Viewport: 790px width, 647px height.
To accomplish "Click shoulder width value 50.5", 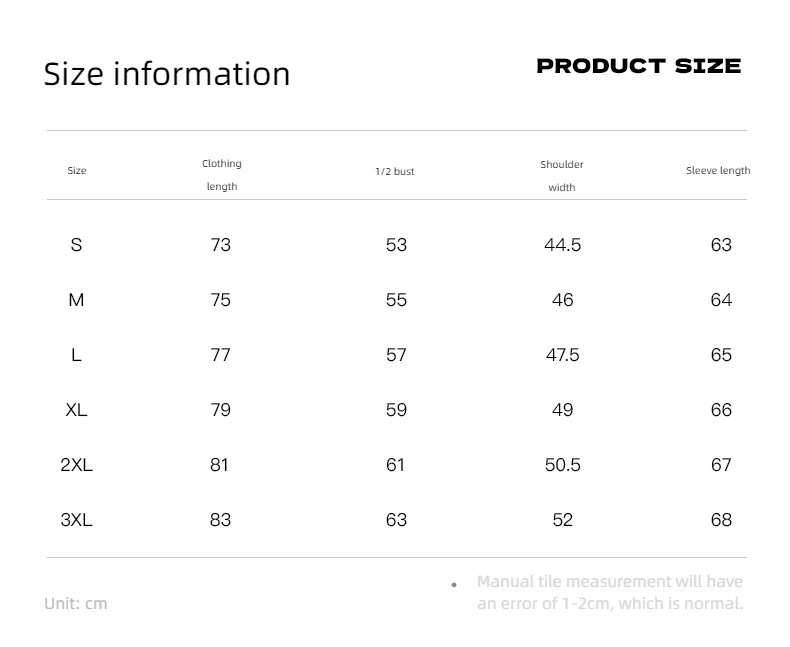I will pyautogui.click(x=562, y=465).
